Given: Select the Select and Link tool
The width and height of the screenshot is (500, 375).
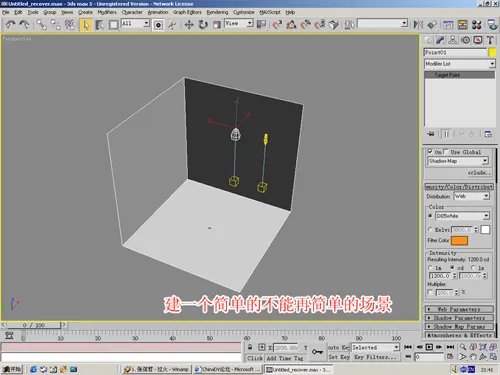Looking at the screenshot, I should (x=41, y=24).
